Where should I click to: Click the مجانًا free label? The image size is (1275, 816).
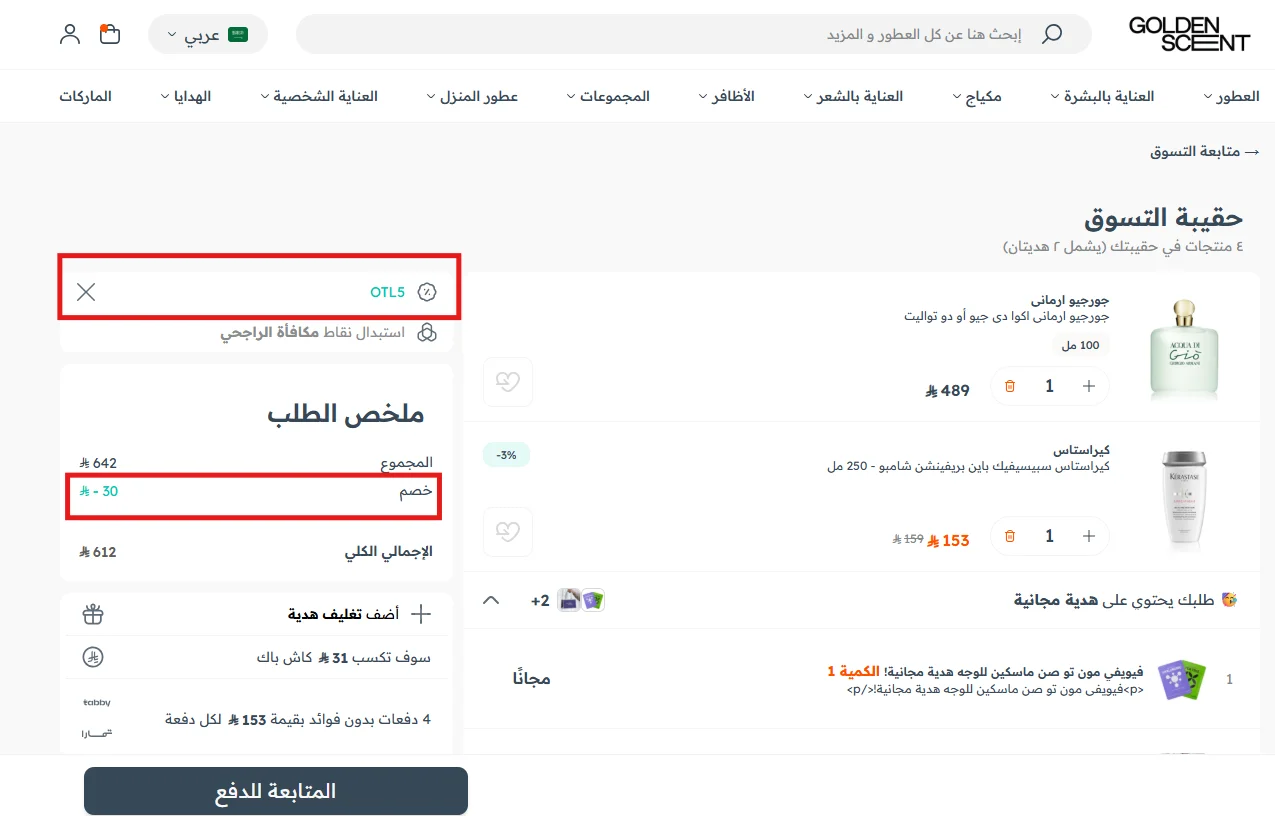click(x=532, y=679)
